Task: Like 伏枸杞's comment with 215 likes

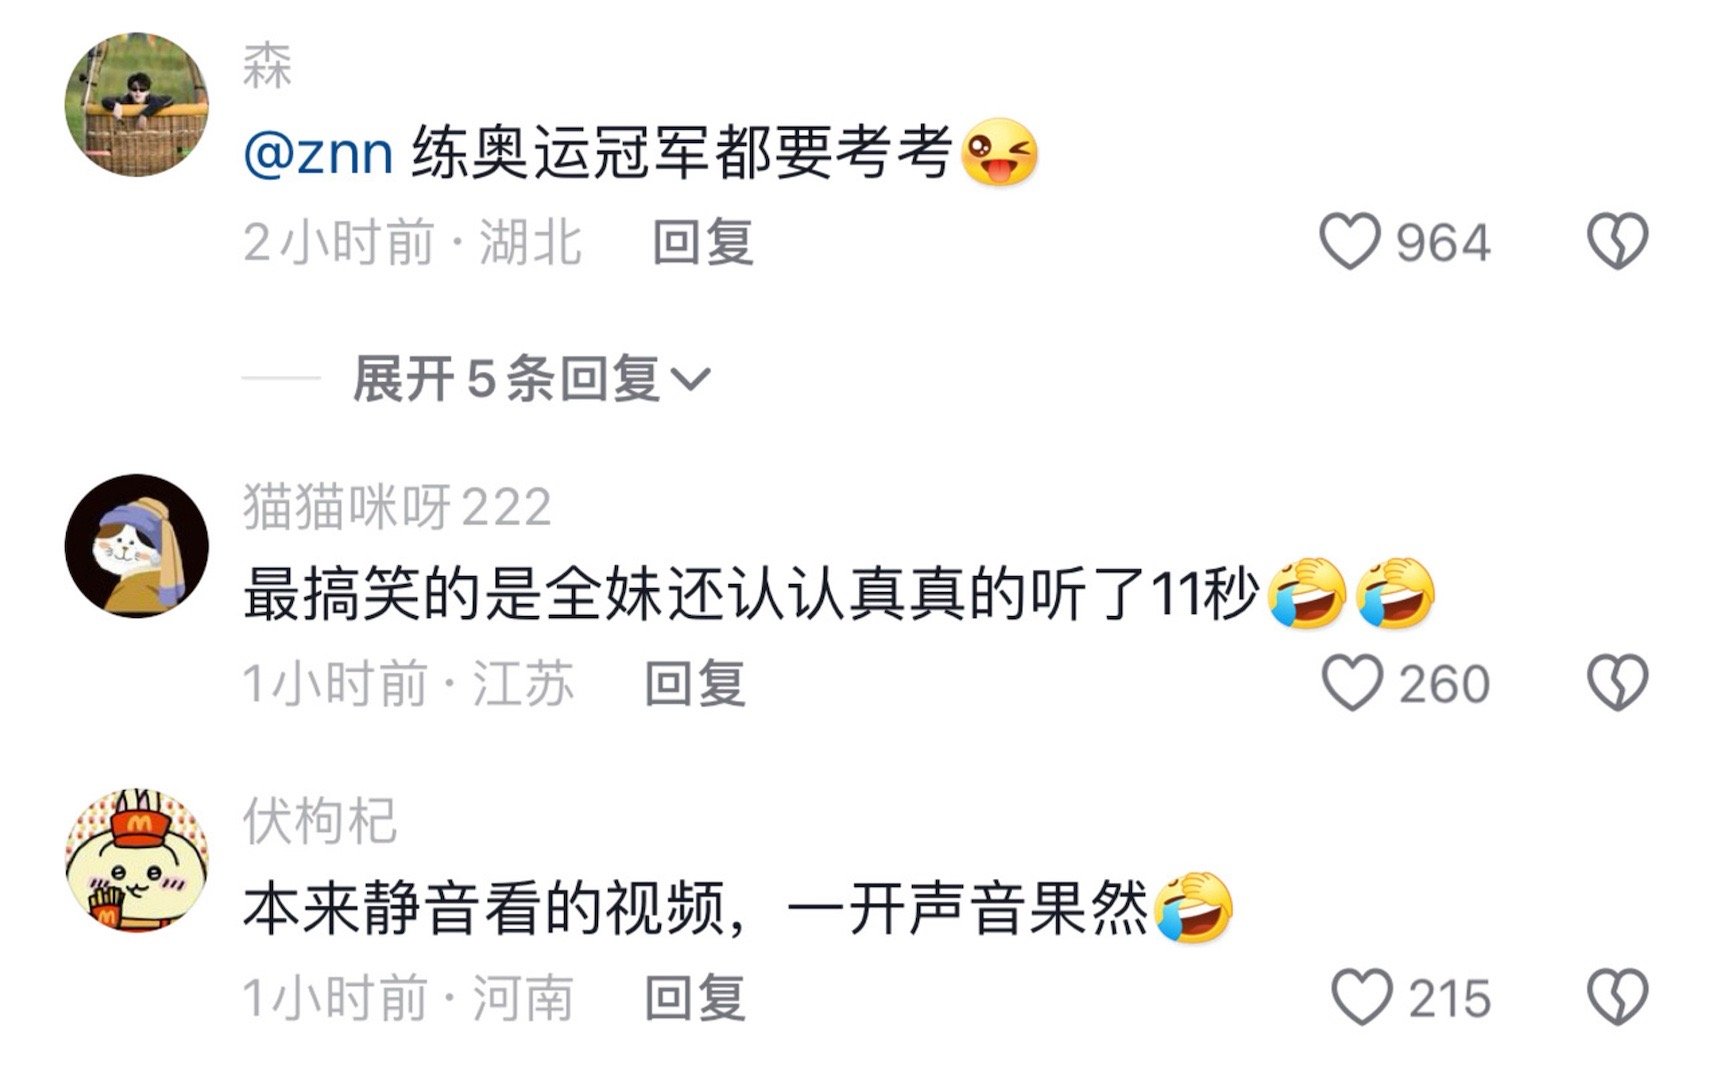Action: coord(1362,997)
